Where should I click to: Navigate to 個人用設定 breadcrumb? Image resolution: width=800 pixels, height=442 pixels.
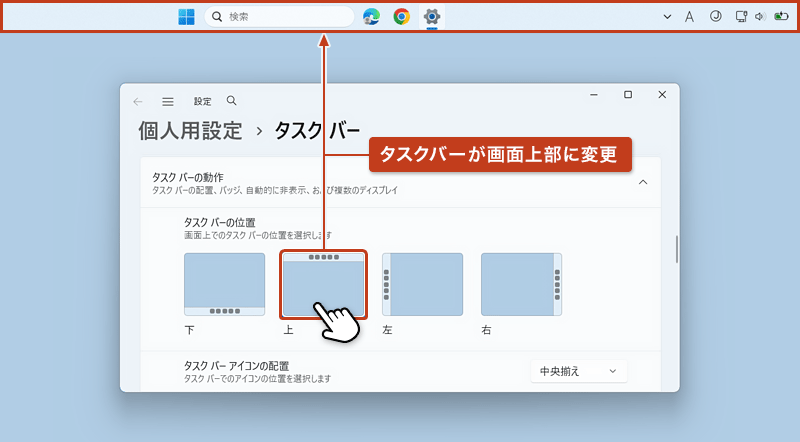pos(190,131)
